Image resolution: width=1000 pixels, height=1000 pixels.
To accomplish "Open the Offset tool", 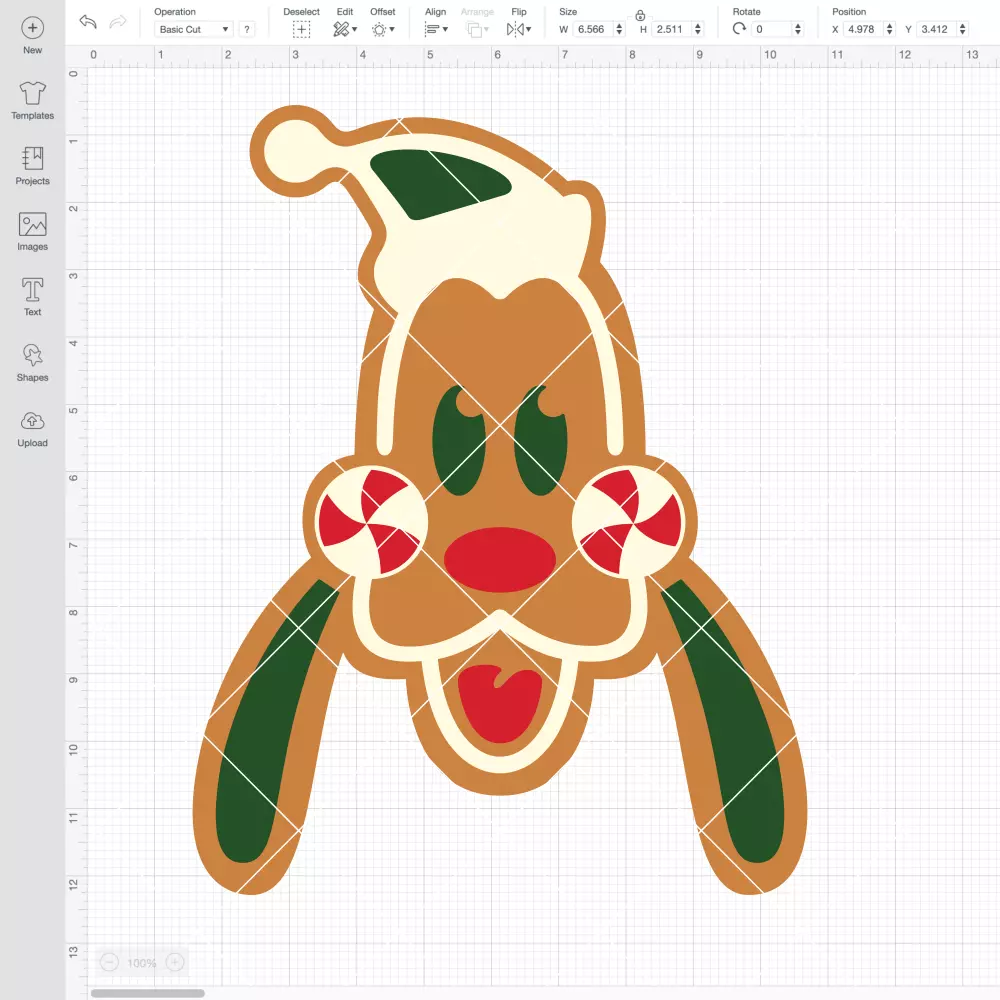I will pyautogui.click(x=383, y=29).
